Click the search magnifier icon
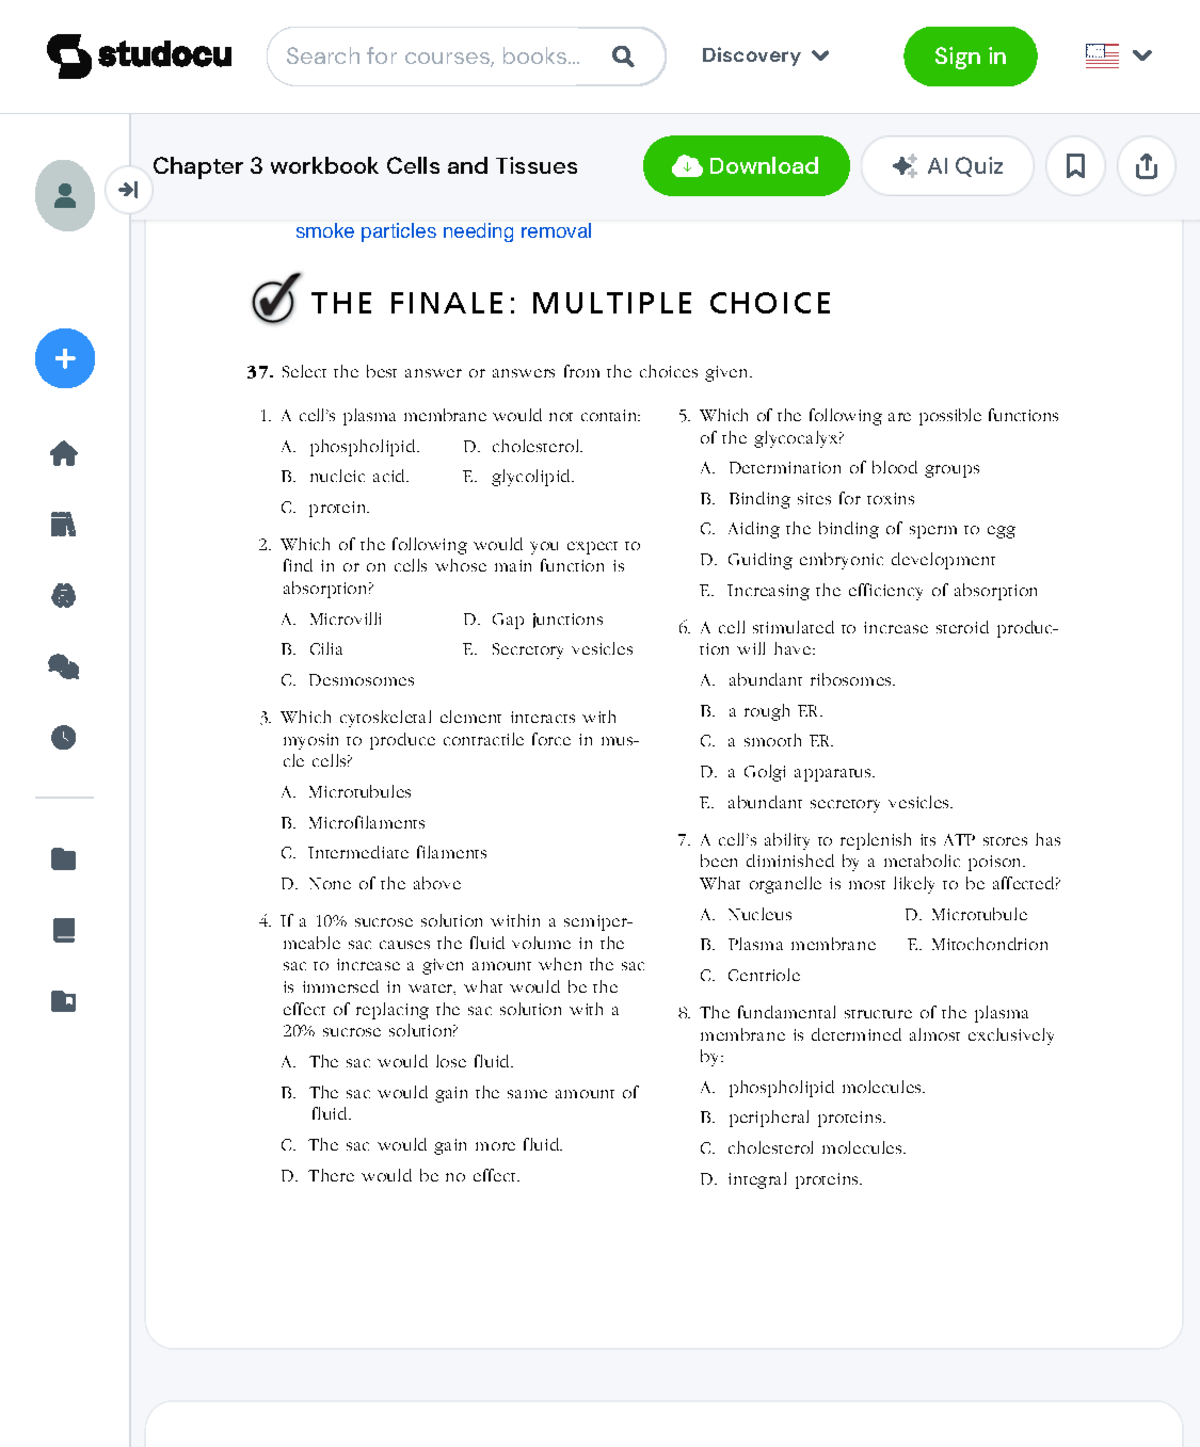The width and height of the screenshot is (1200, 1447). point(623,56)
